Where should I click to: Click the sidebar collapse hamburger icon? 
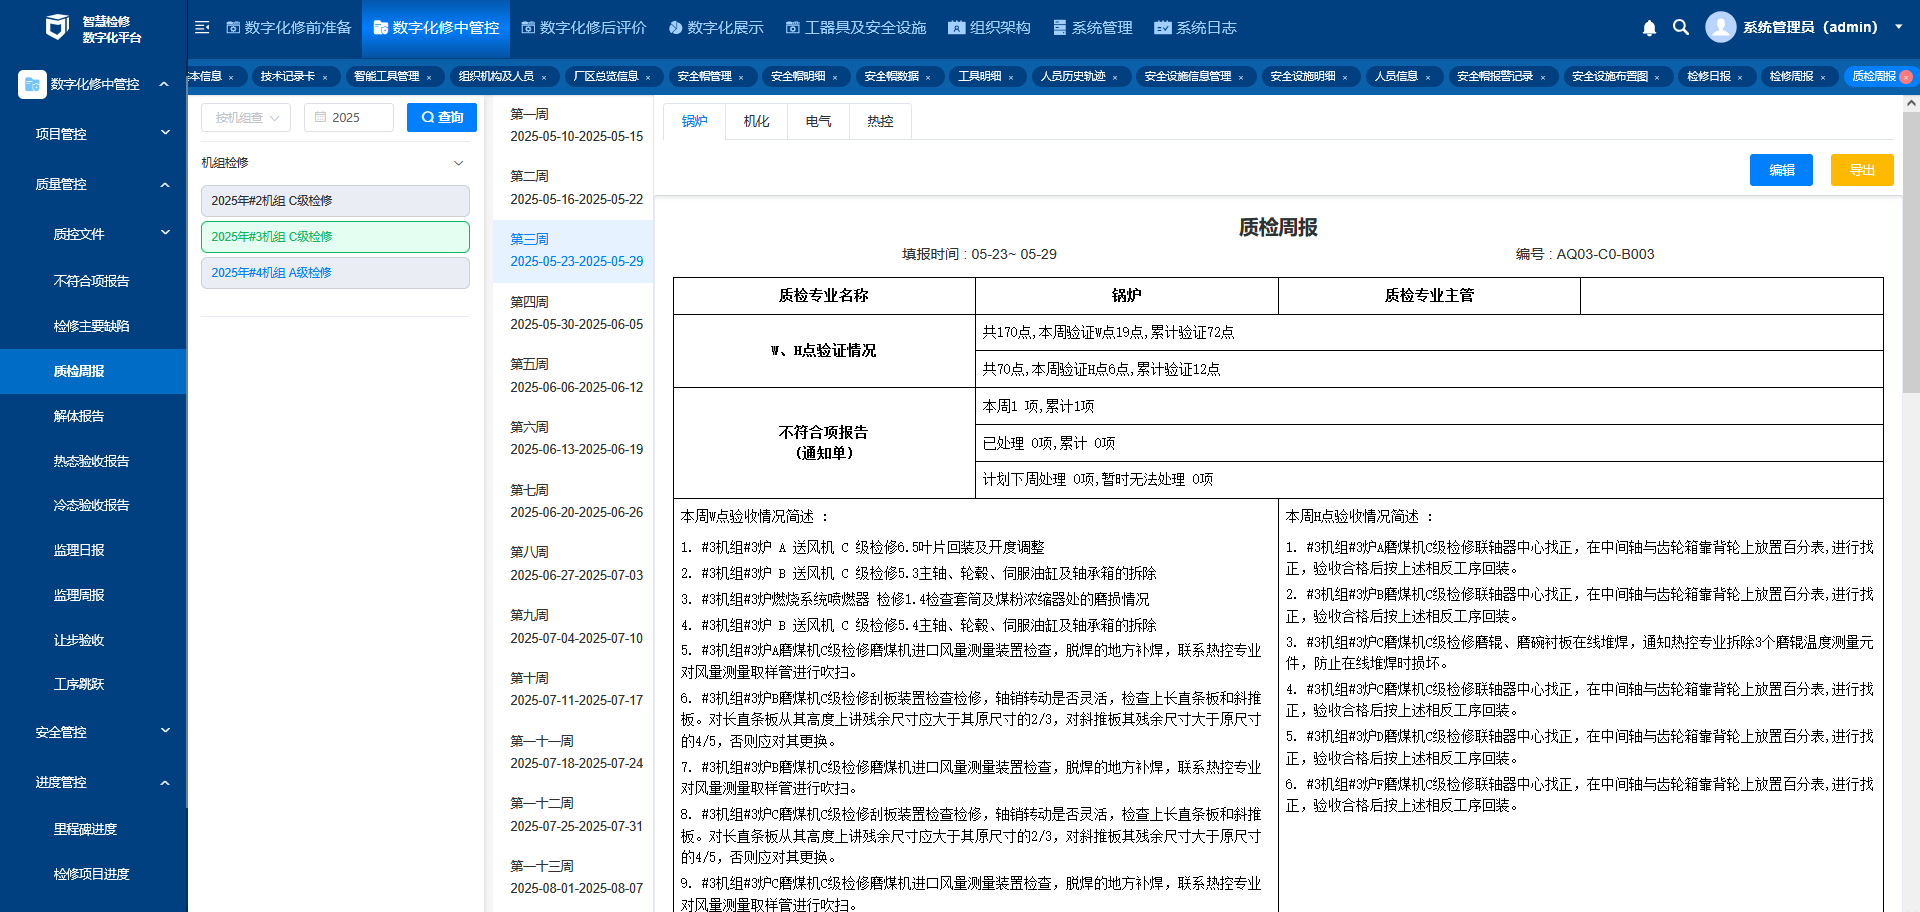point(202,27)
